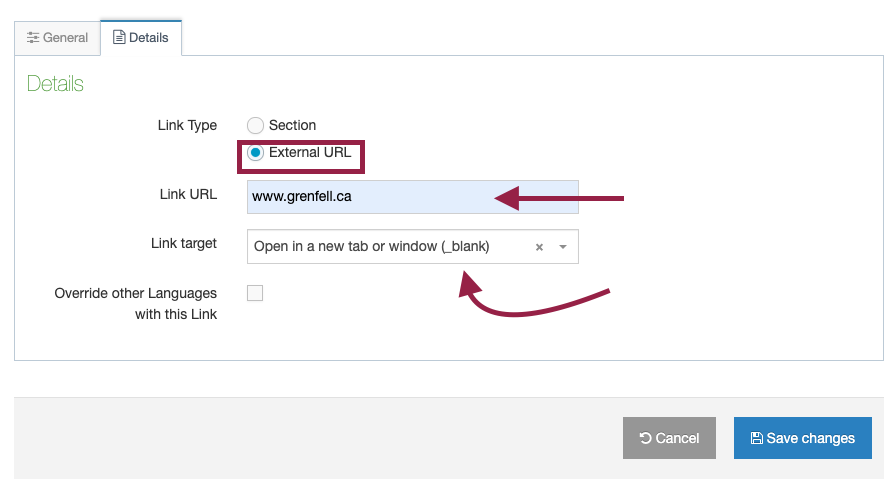Select the Section link type radio

(x=255, y=125)
